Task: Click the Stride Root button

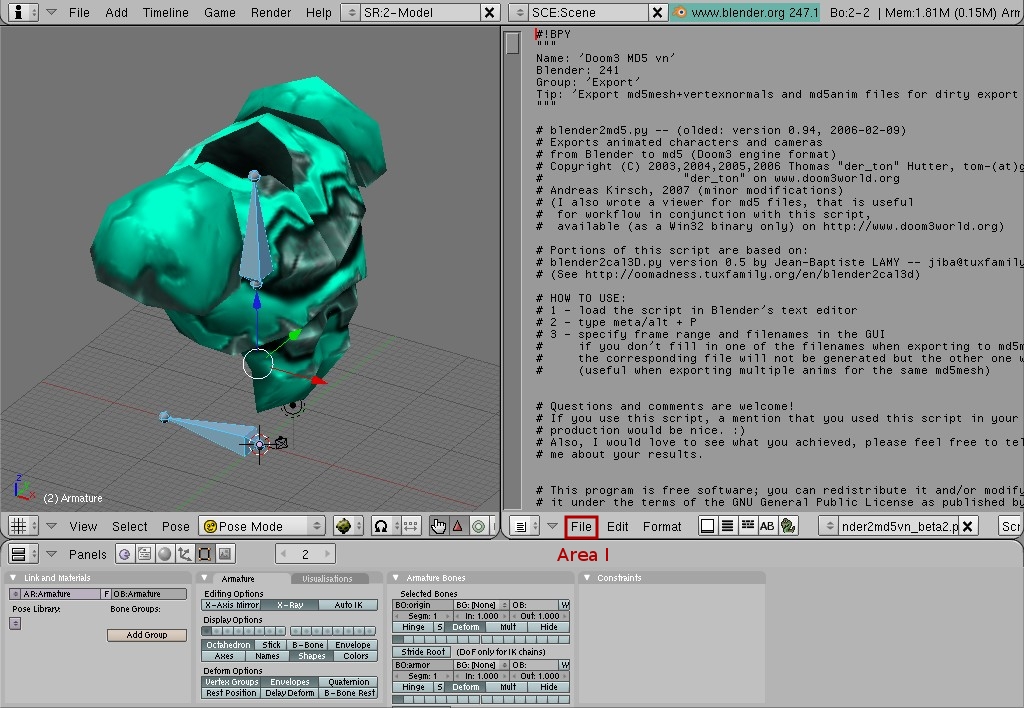Action: (423, 652)
